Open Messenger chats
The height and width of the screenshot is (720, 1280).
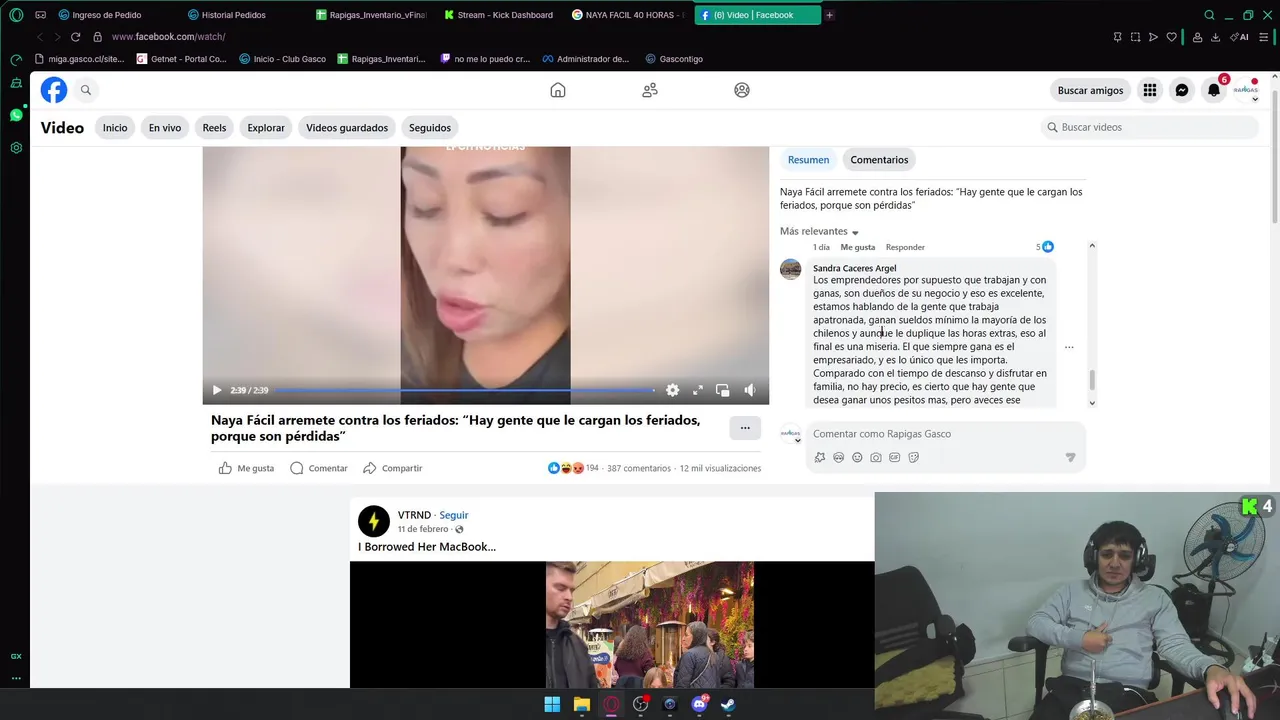[x=1182, y=90]
